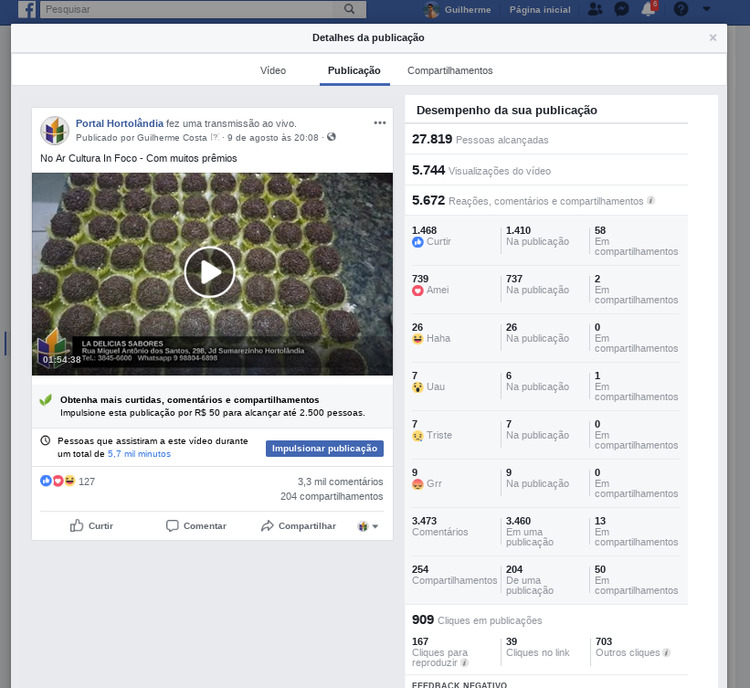Type in the Pesquisar search field
This screenshot has width=750, height=688.
coord(190,9)
